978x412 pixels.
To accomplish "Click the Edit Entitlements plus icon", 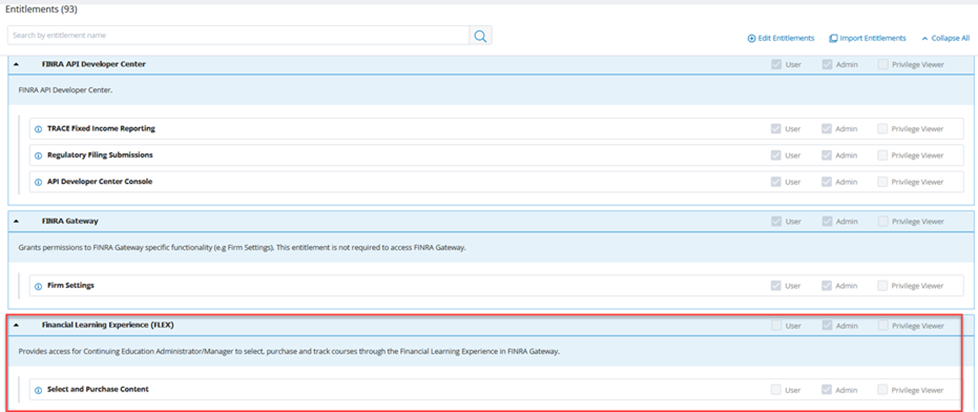I will [x=752, y=39].
